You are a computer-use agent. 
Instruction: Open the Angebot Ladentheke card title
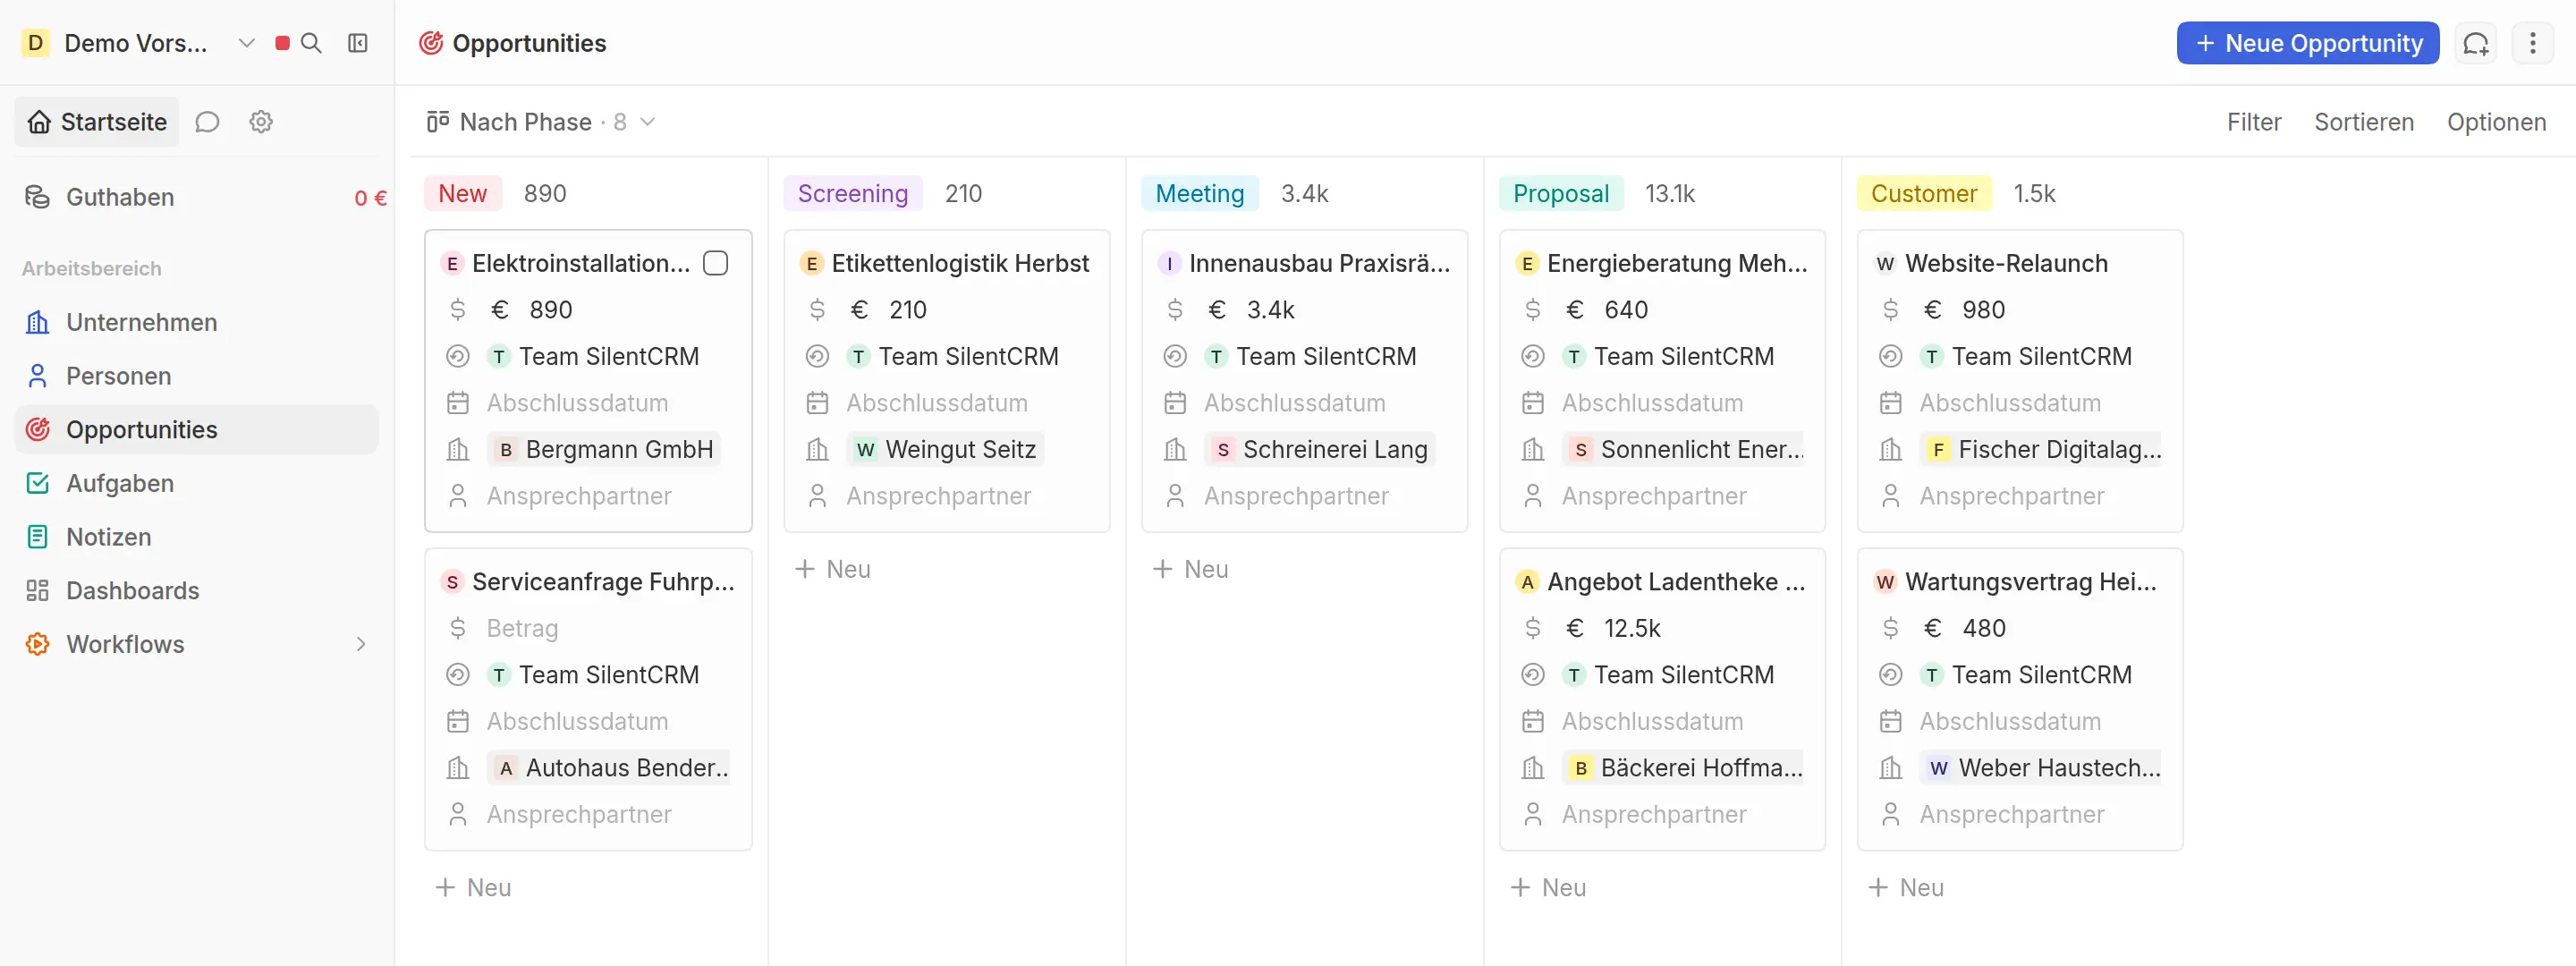tap(1675, 582)
